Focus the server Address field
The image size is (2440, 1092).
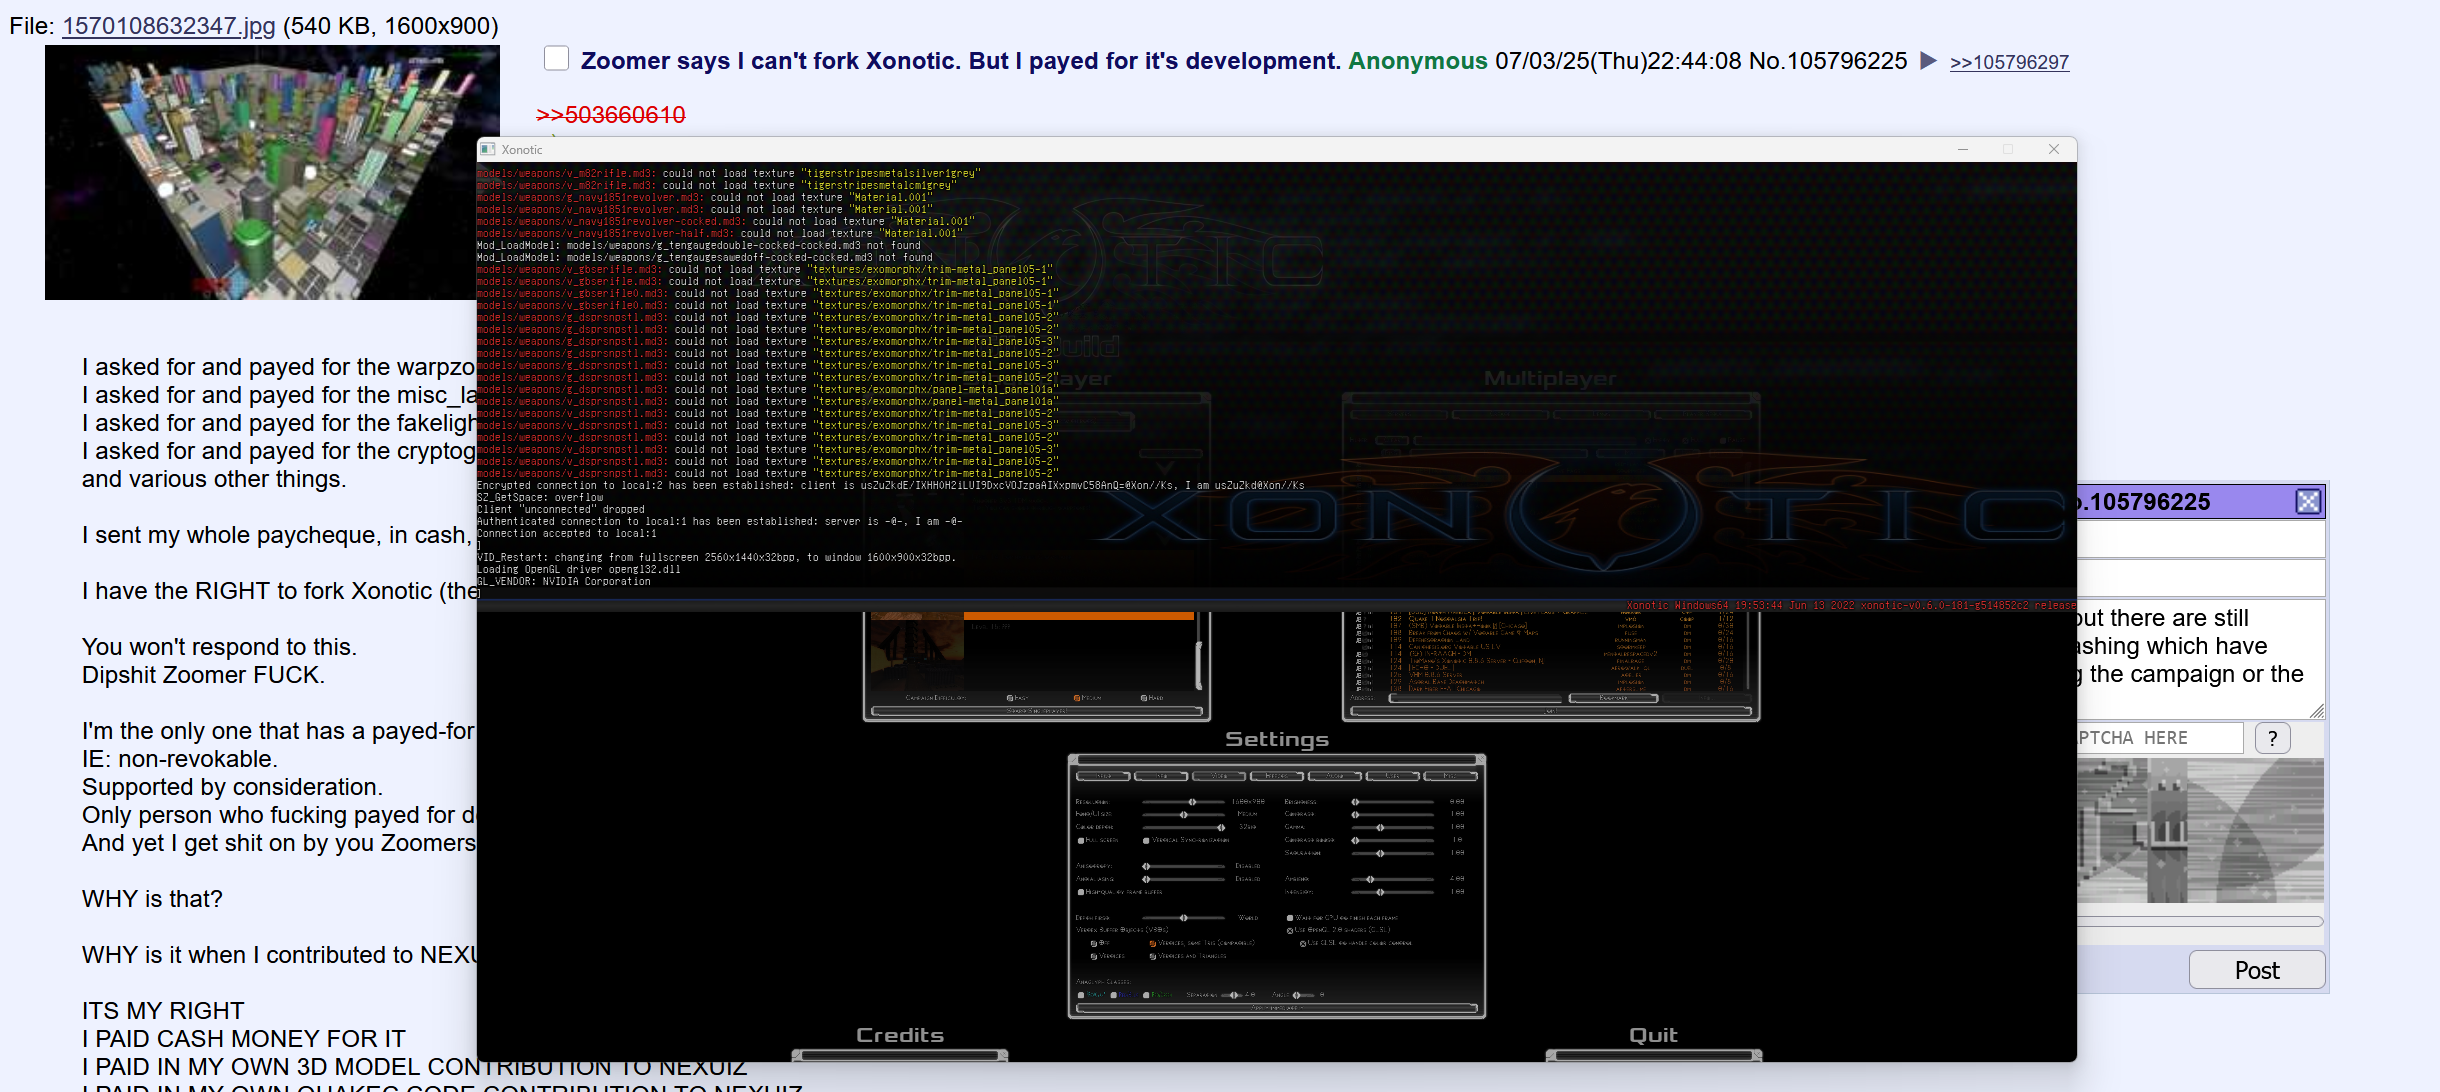point(1475,698)
